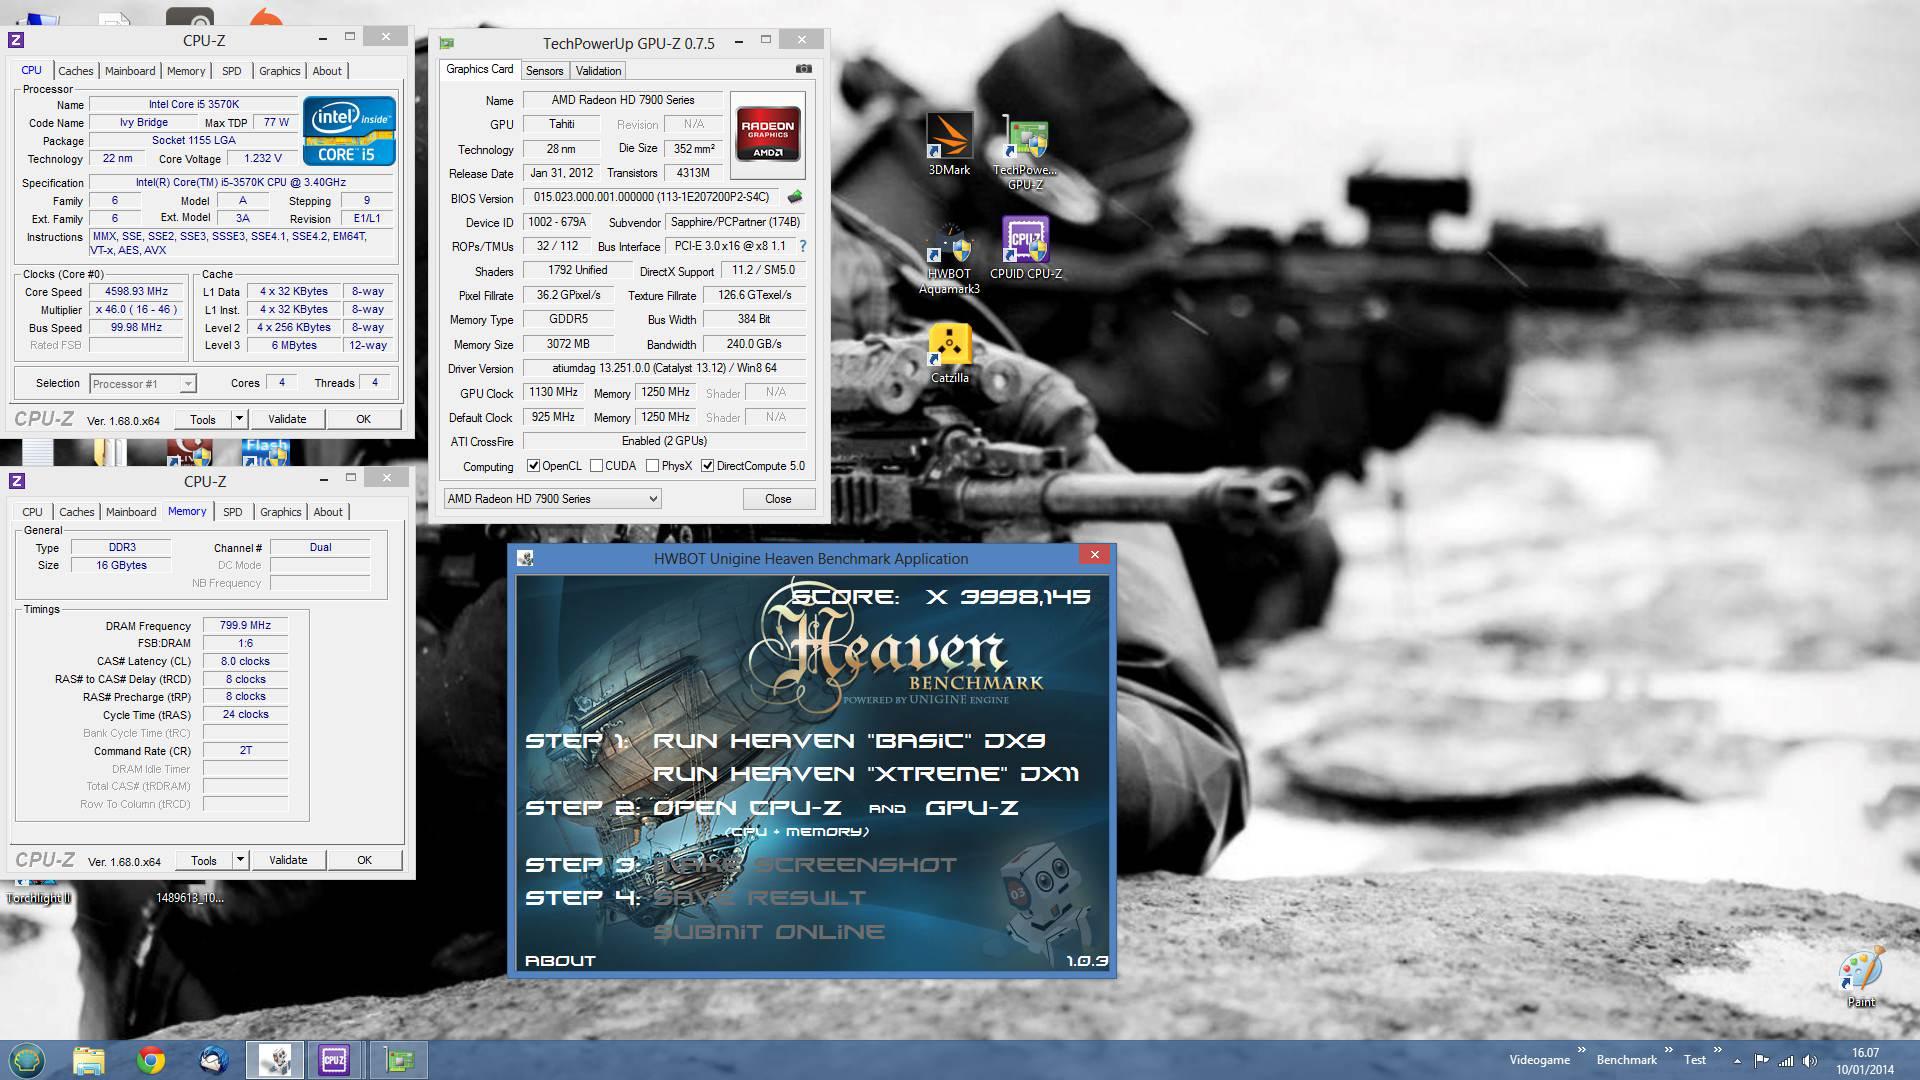Screen dimensions: 1920x1080
Task: Toggle the PhysX checkbox in GPU-Z
Action: [653, 466]
